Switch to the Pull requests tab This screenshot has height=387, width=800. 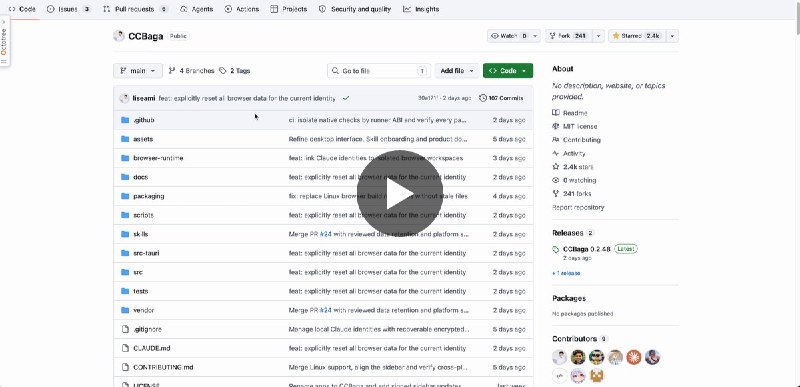pyautogui.click(x=135, y=9)
